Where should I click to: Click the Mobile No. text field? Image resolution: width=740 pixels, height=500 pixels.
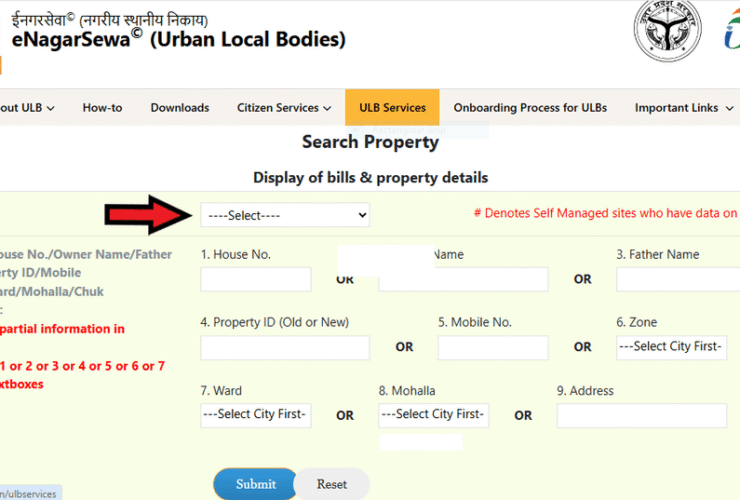pyautogui.click(x=493, y=347)
